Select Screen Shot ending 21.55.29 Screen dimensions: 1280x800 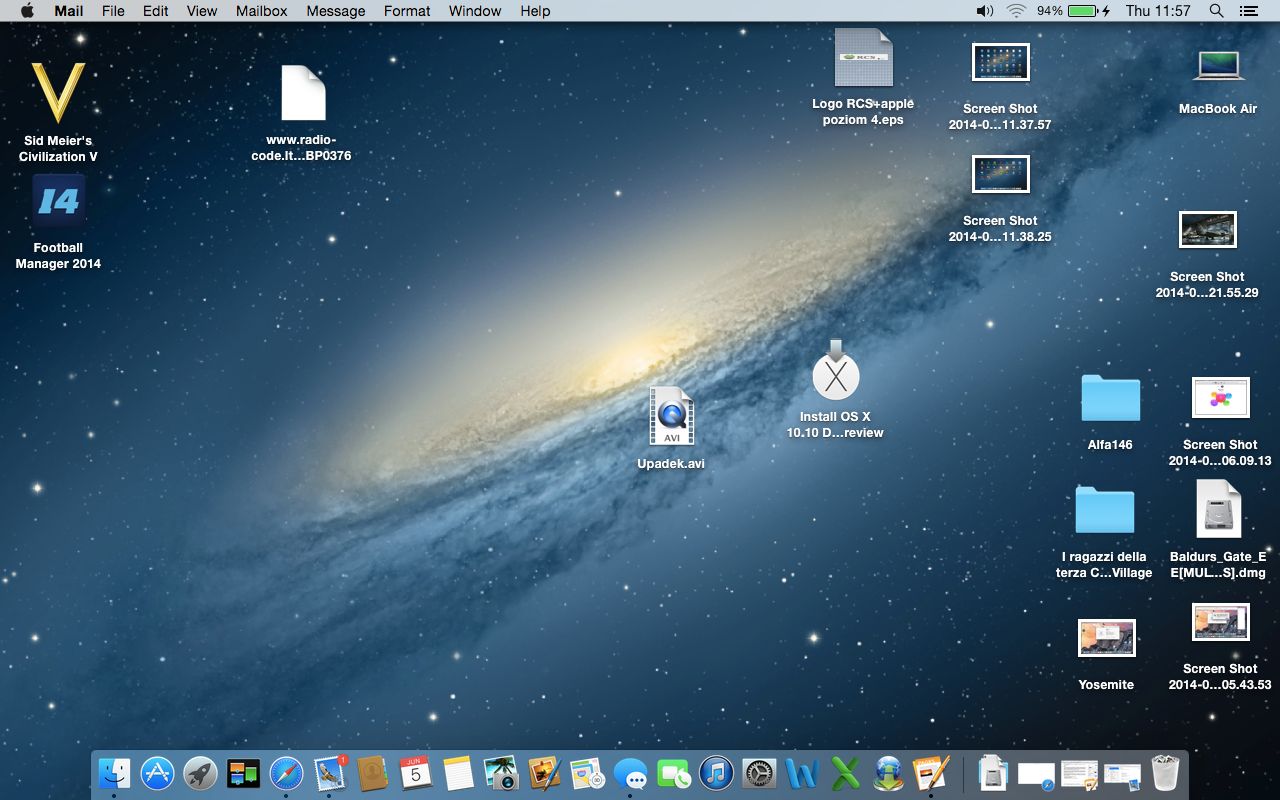tap(1208, 254)
